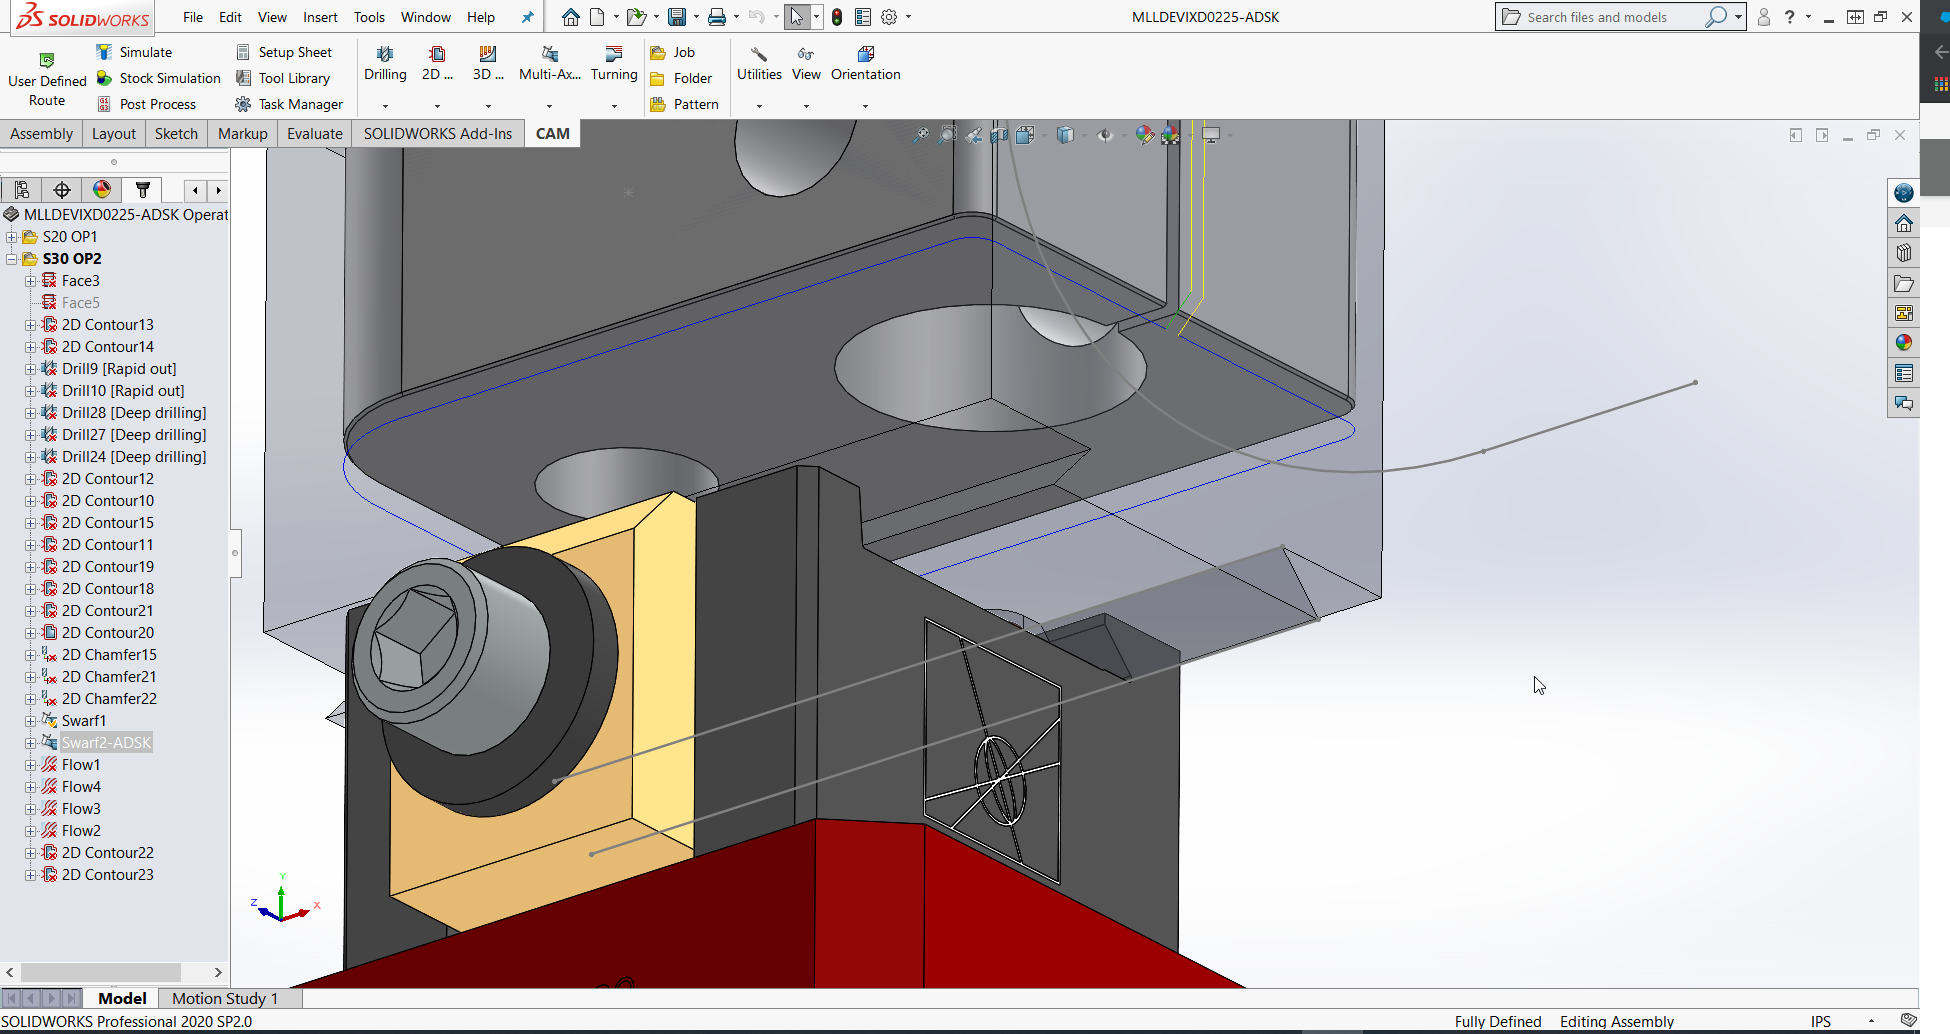Open the Drilling operations dropdown
1950x1034 pixels.
(385, 106)
